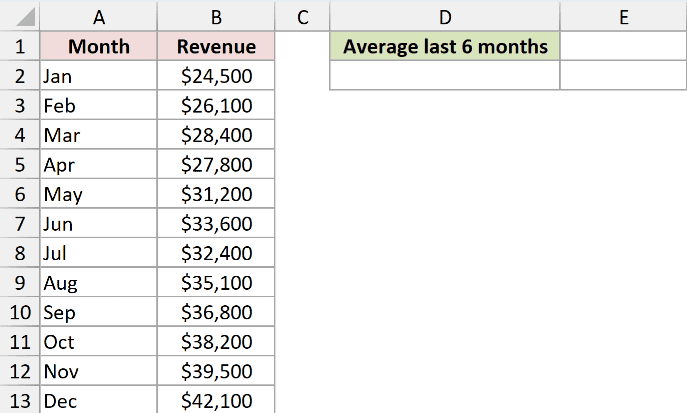Select the Feb cell
Screen dimensions: 687x413
pyautogui.click(x=99, y=105)
